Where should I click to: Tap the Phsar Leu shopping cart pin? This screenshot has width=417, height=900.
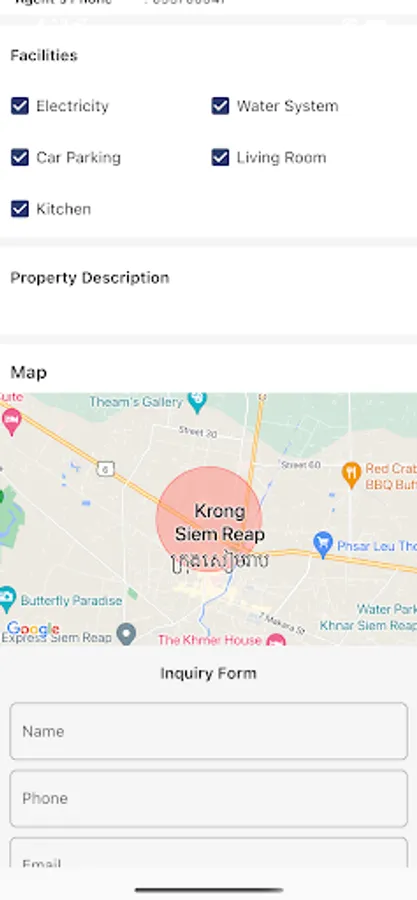coord(323,545)
